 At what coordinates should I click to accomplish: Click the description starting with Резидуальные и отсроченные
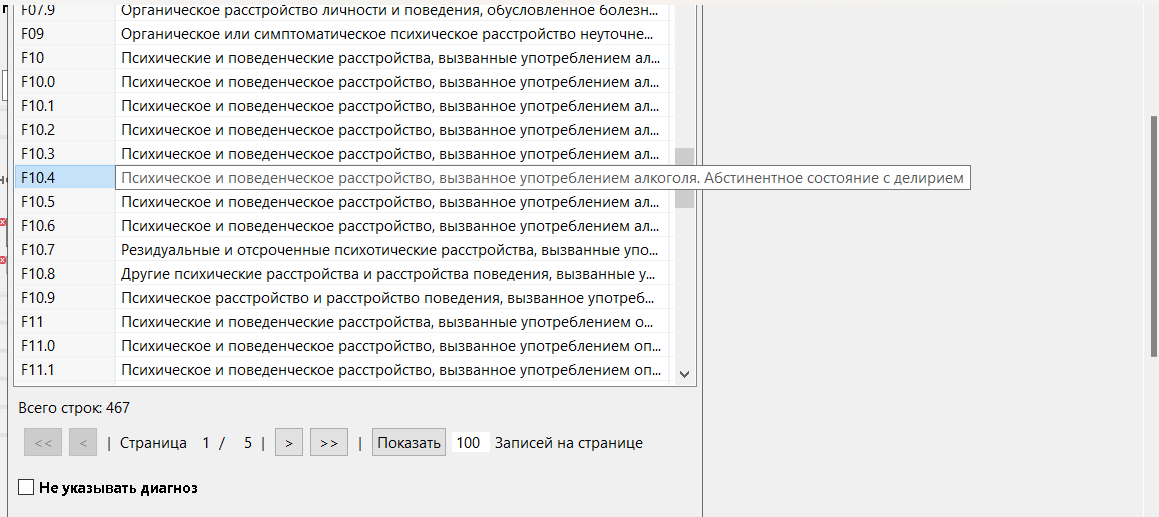click(391, 250)
